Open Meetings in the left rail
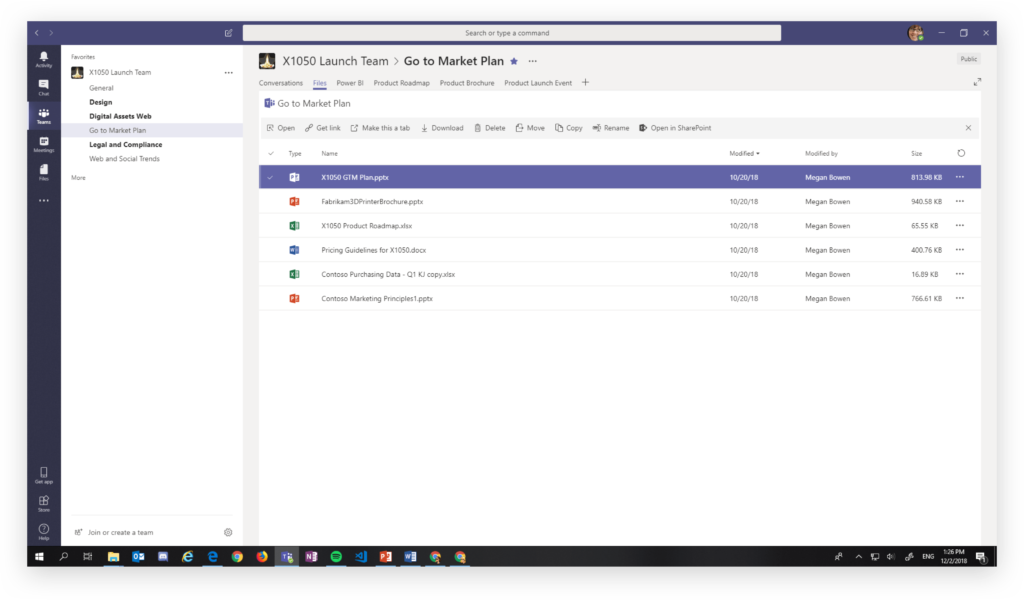Image resolution: width=1024 pixels, height=600 pixels. click(44, 144)
